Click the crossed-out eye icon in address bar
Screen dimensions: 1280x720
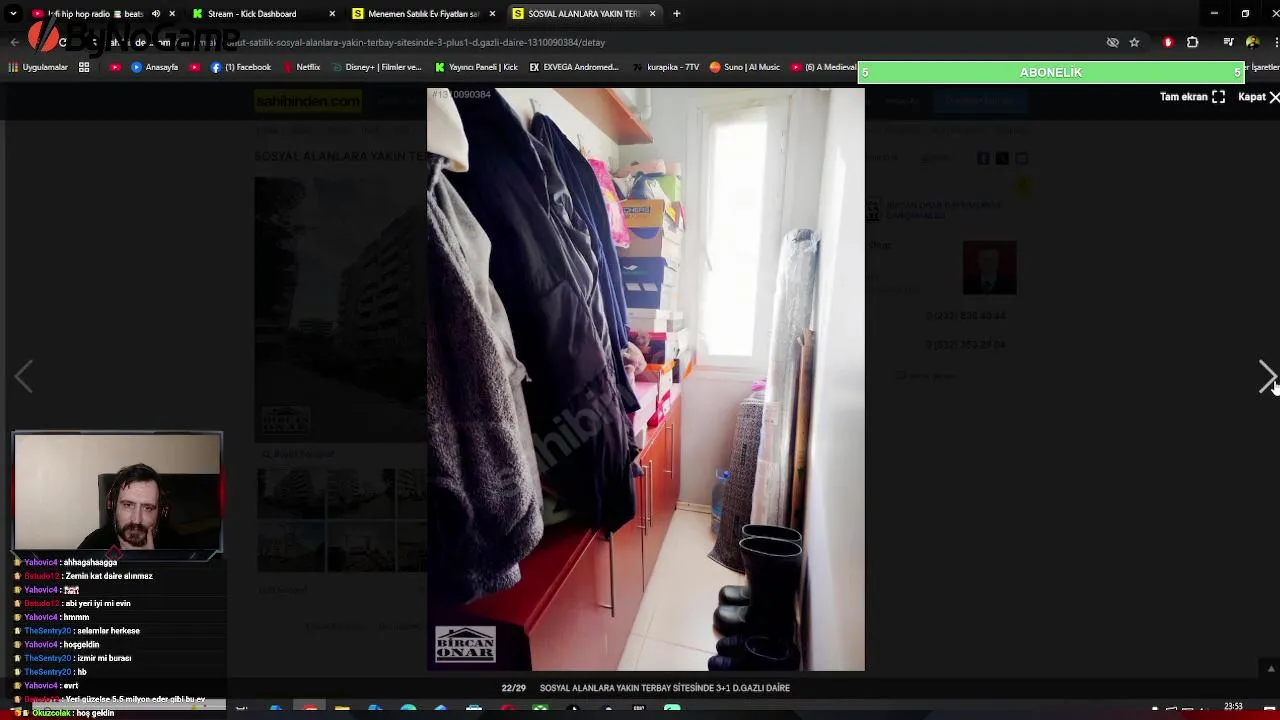[x=1112, y=42]
